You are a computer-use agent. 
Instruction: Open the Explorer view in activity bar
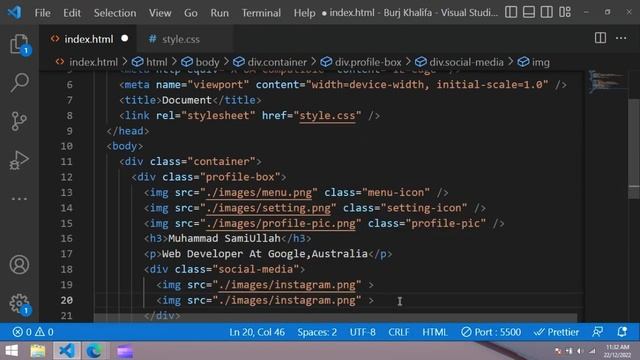tap(19, 44)
